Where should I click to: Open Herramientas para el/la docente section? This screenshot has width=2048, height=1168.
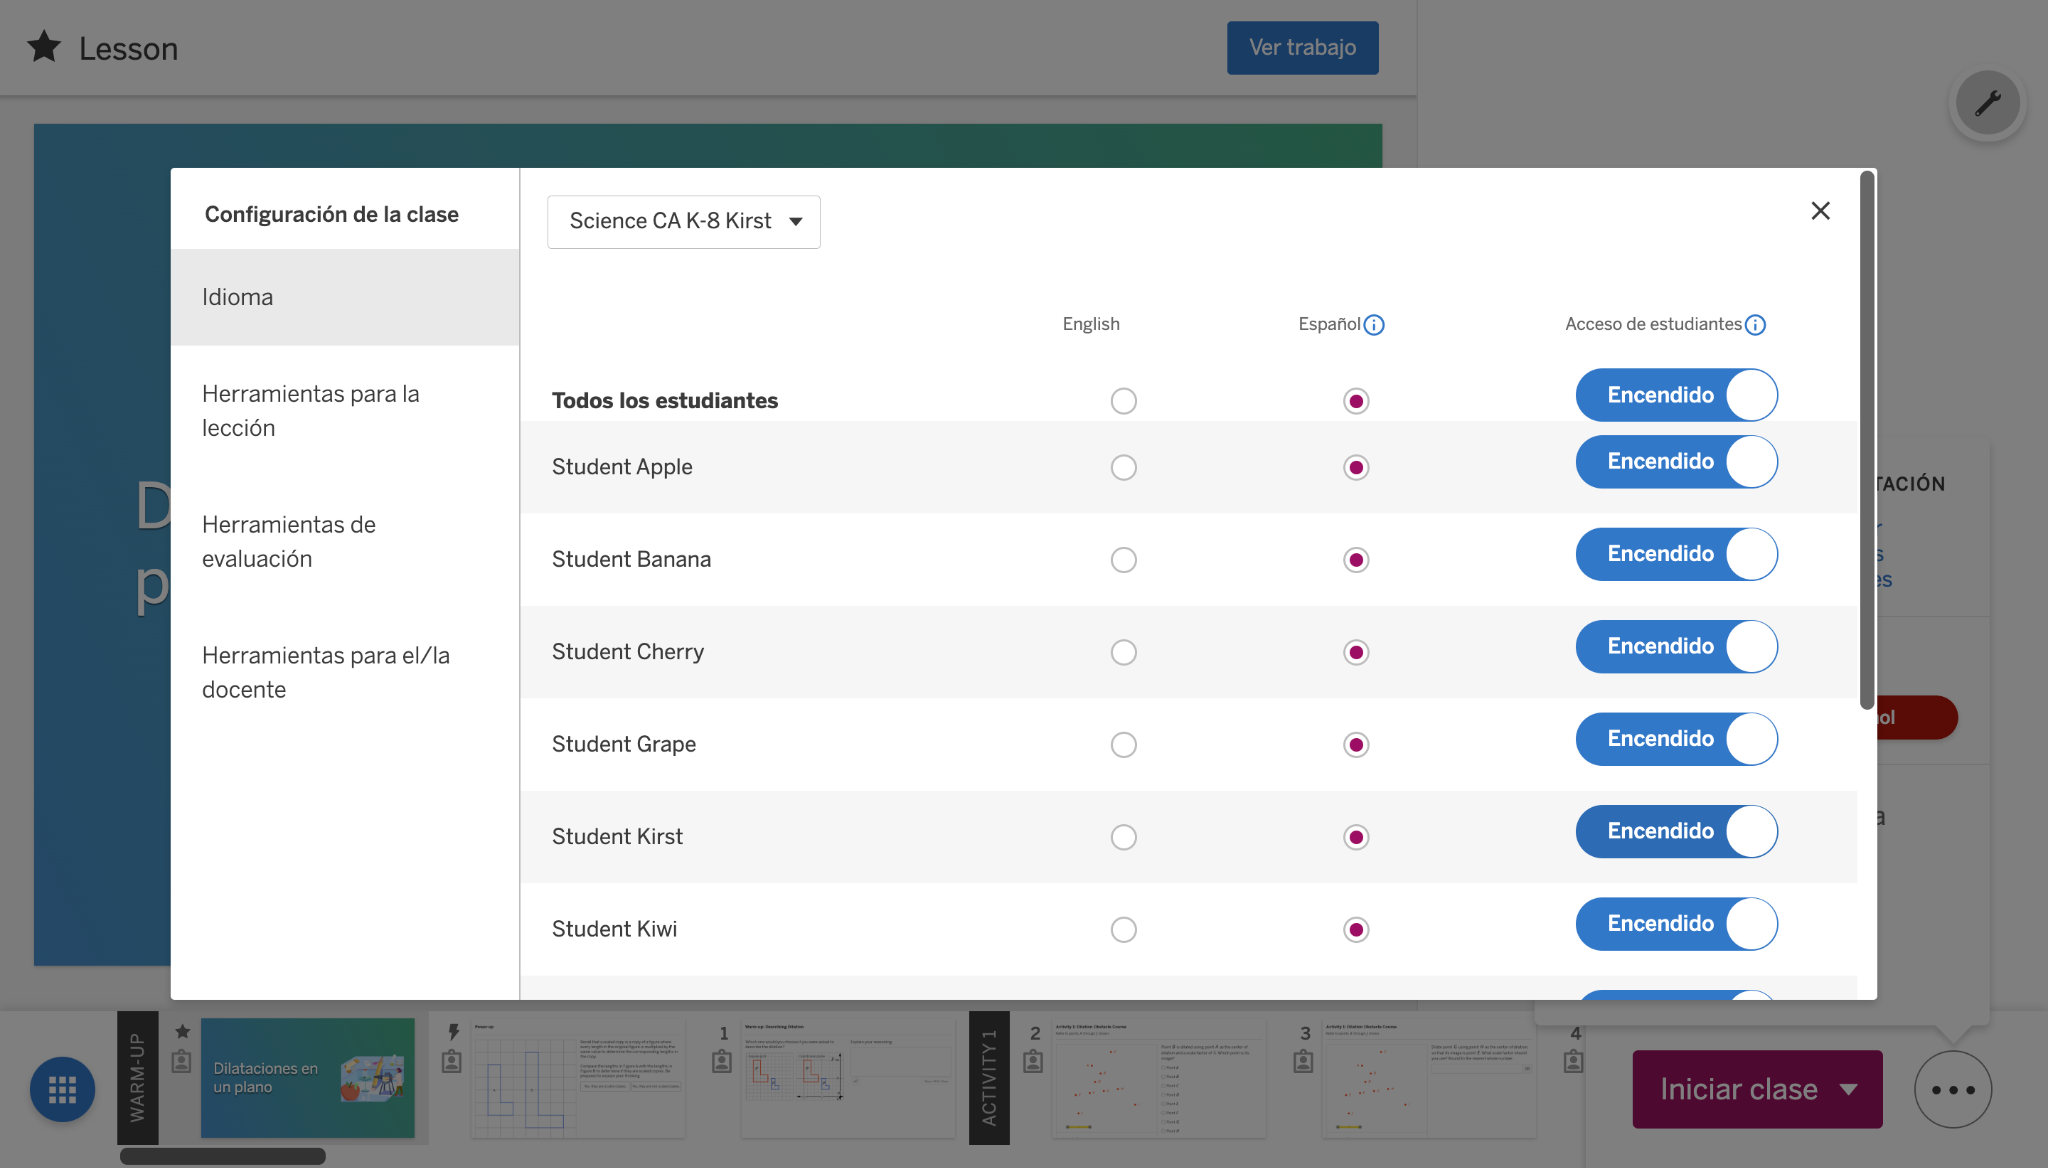pos(325,673)
